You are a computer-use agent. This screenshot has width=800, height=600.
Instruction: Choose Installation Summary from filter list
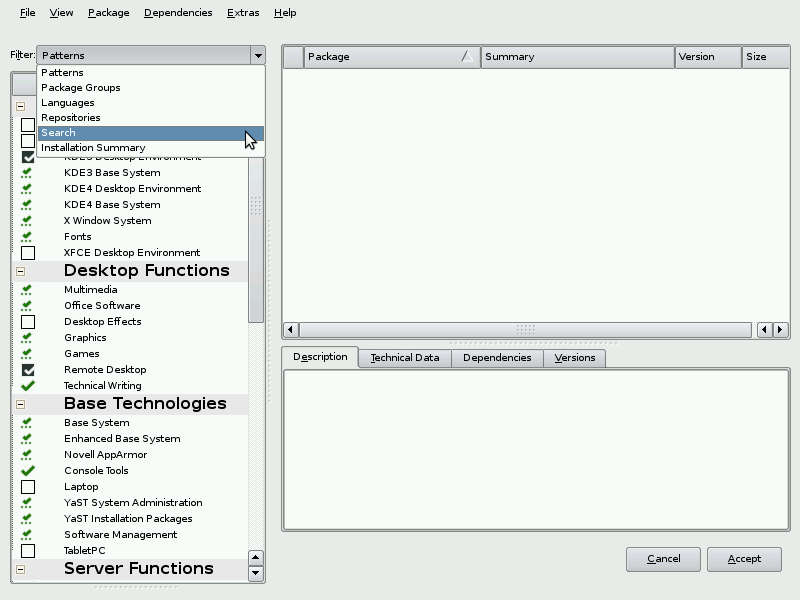coord(151,148)
